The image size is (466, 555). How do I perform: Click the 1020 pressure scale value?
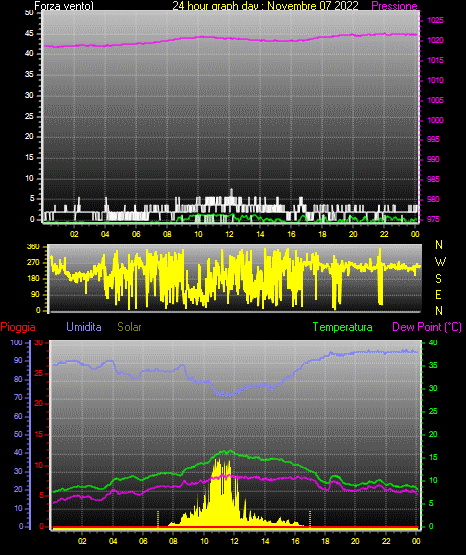pyautogui.click(x=435, y=40)
